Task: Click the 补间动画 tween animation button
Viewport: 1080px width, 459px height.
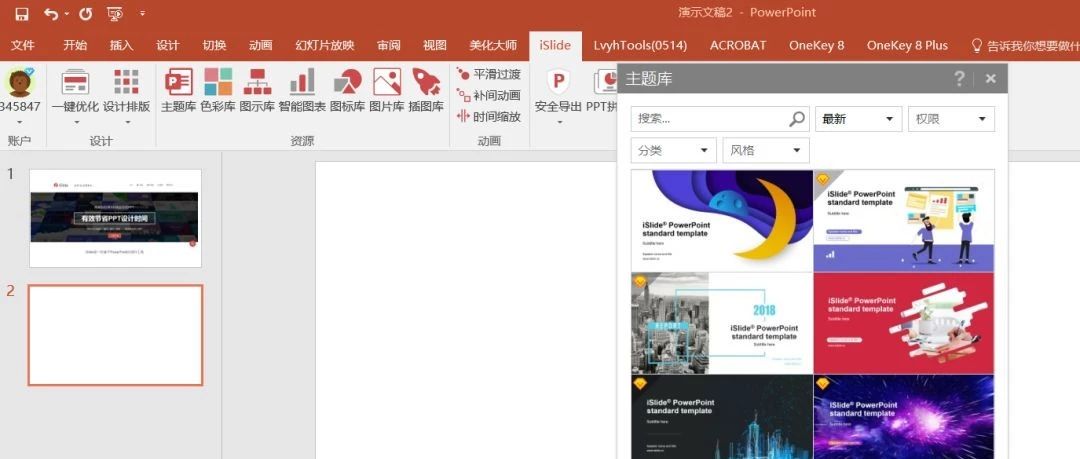Action: [x=488, y=95]
